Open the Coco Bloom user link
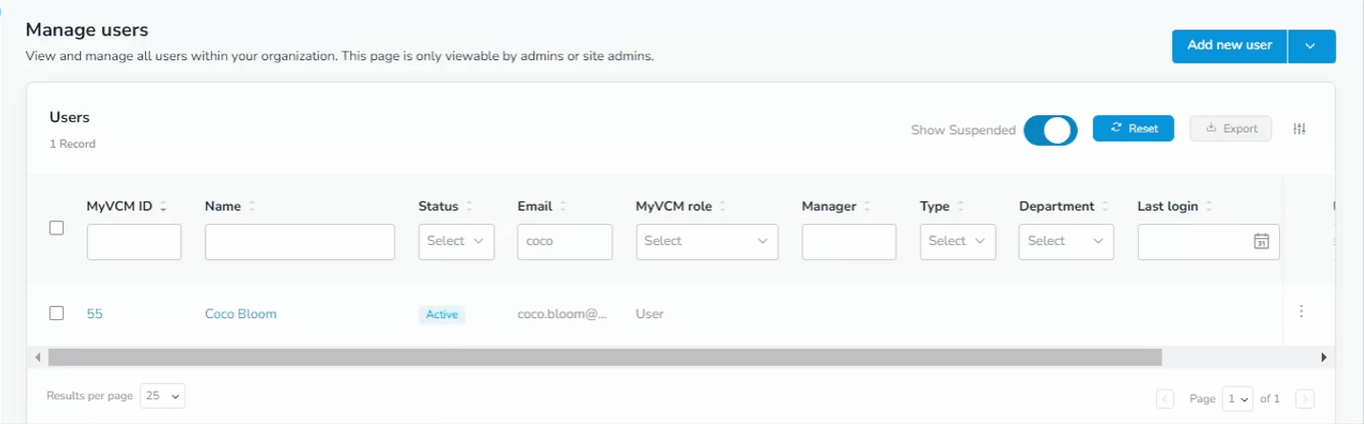 point(241,314)
